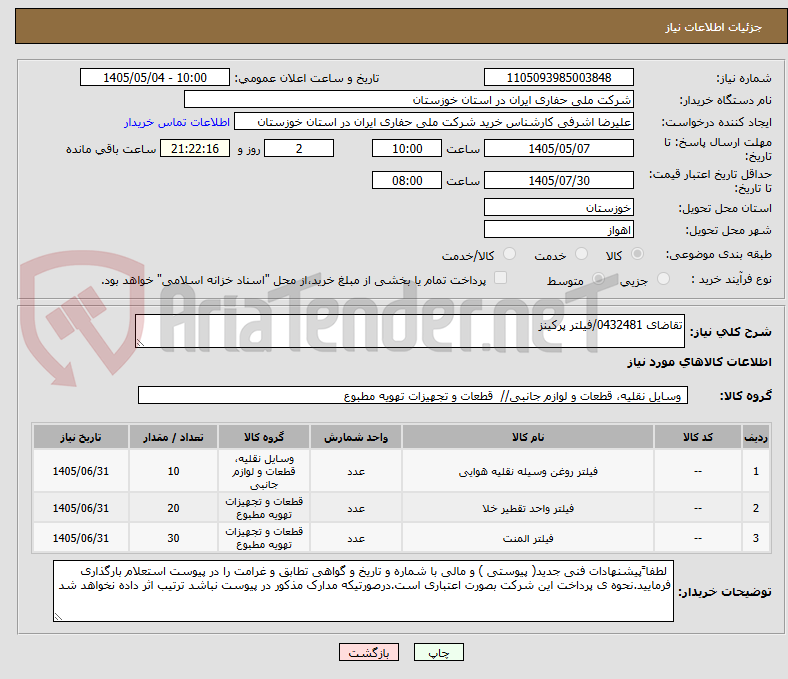Click the نام کالا column header
The image size is (788, 679).
[528, 437]
